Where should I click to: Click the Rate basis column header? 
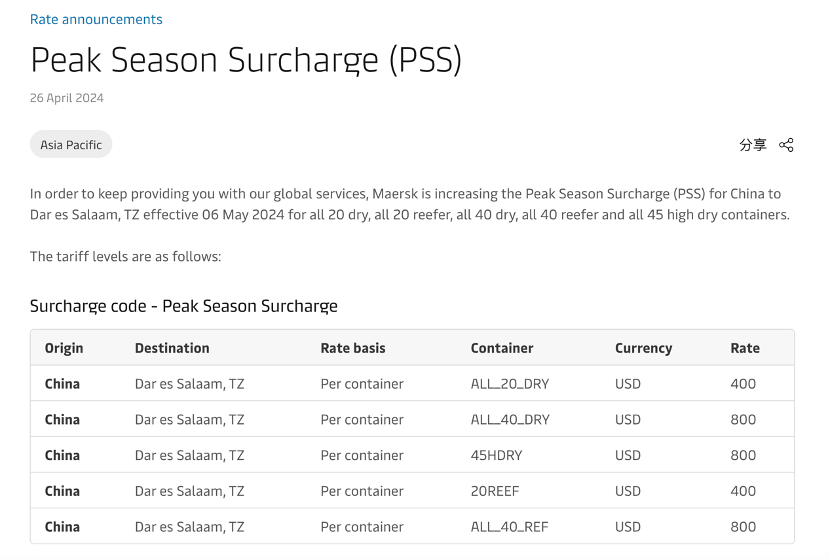pos(353,348)
